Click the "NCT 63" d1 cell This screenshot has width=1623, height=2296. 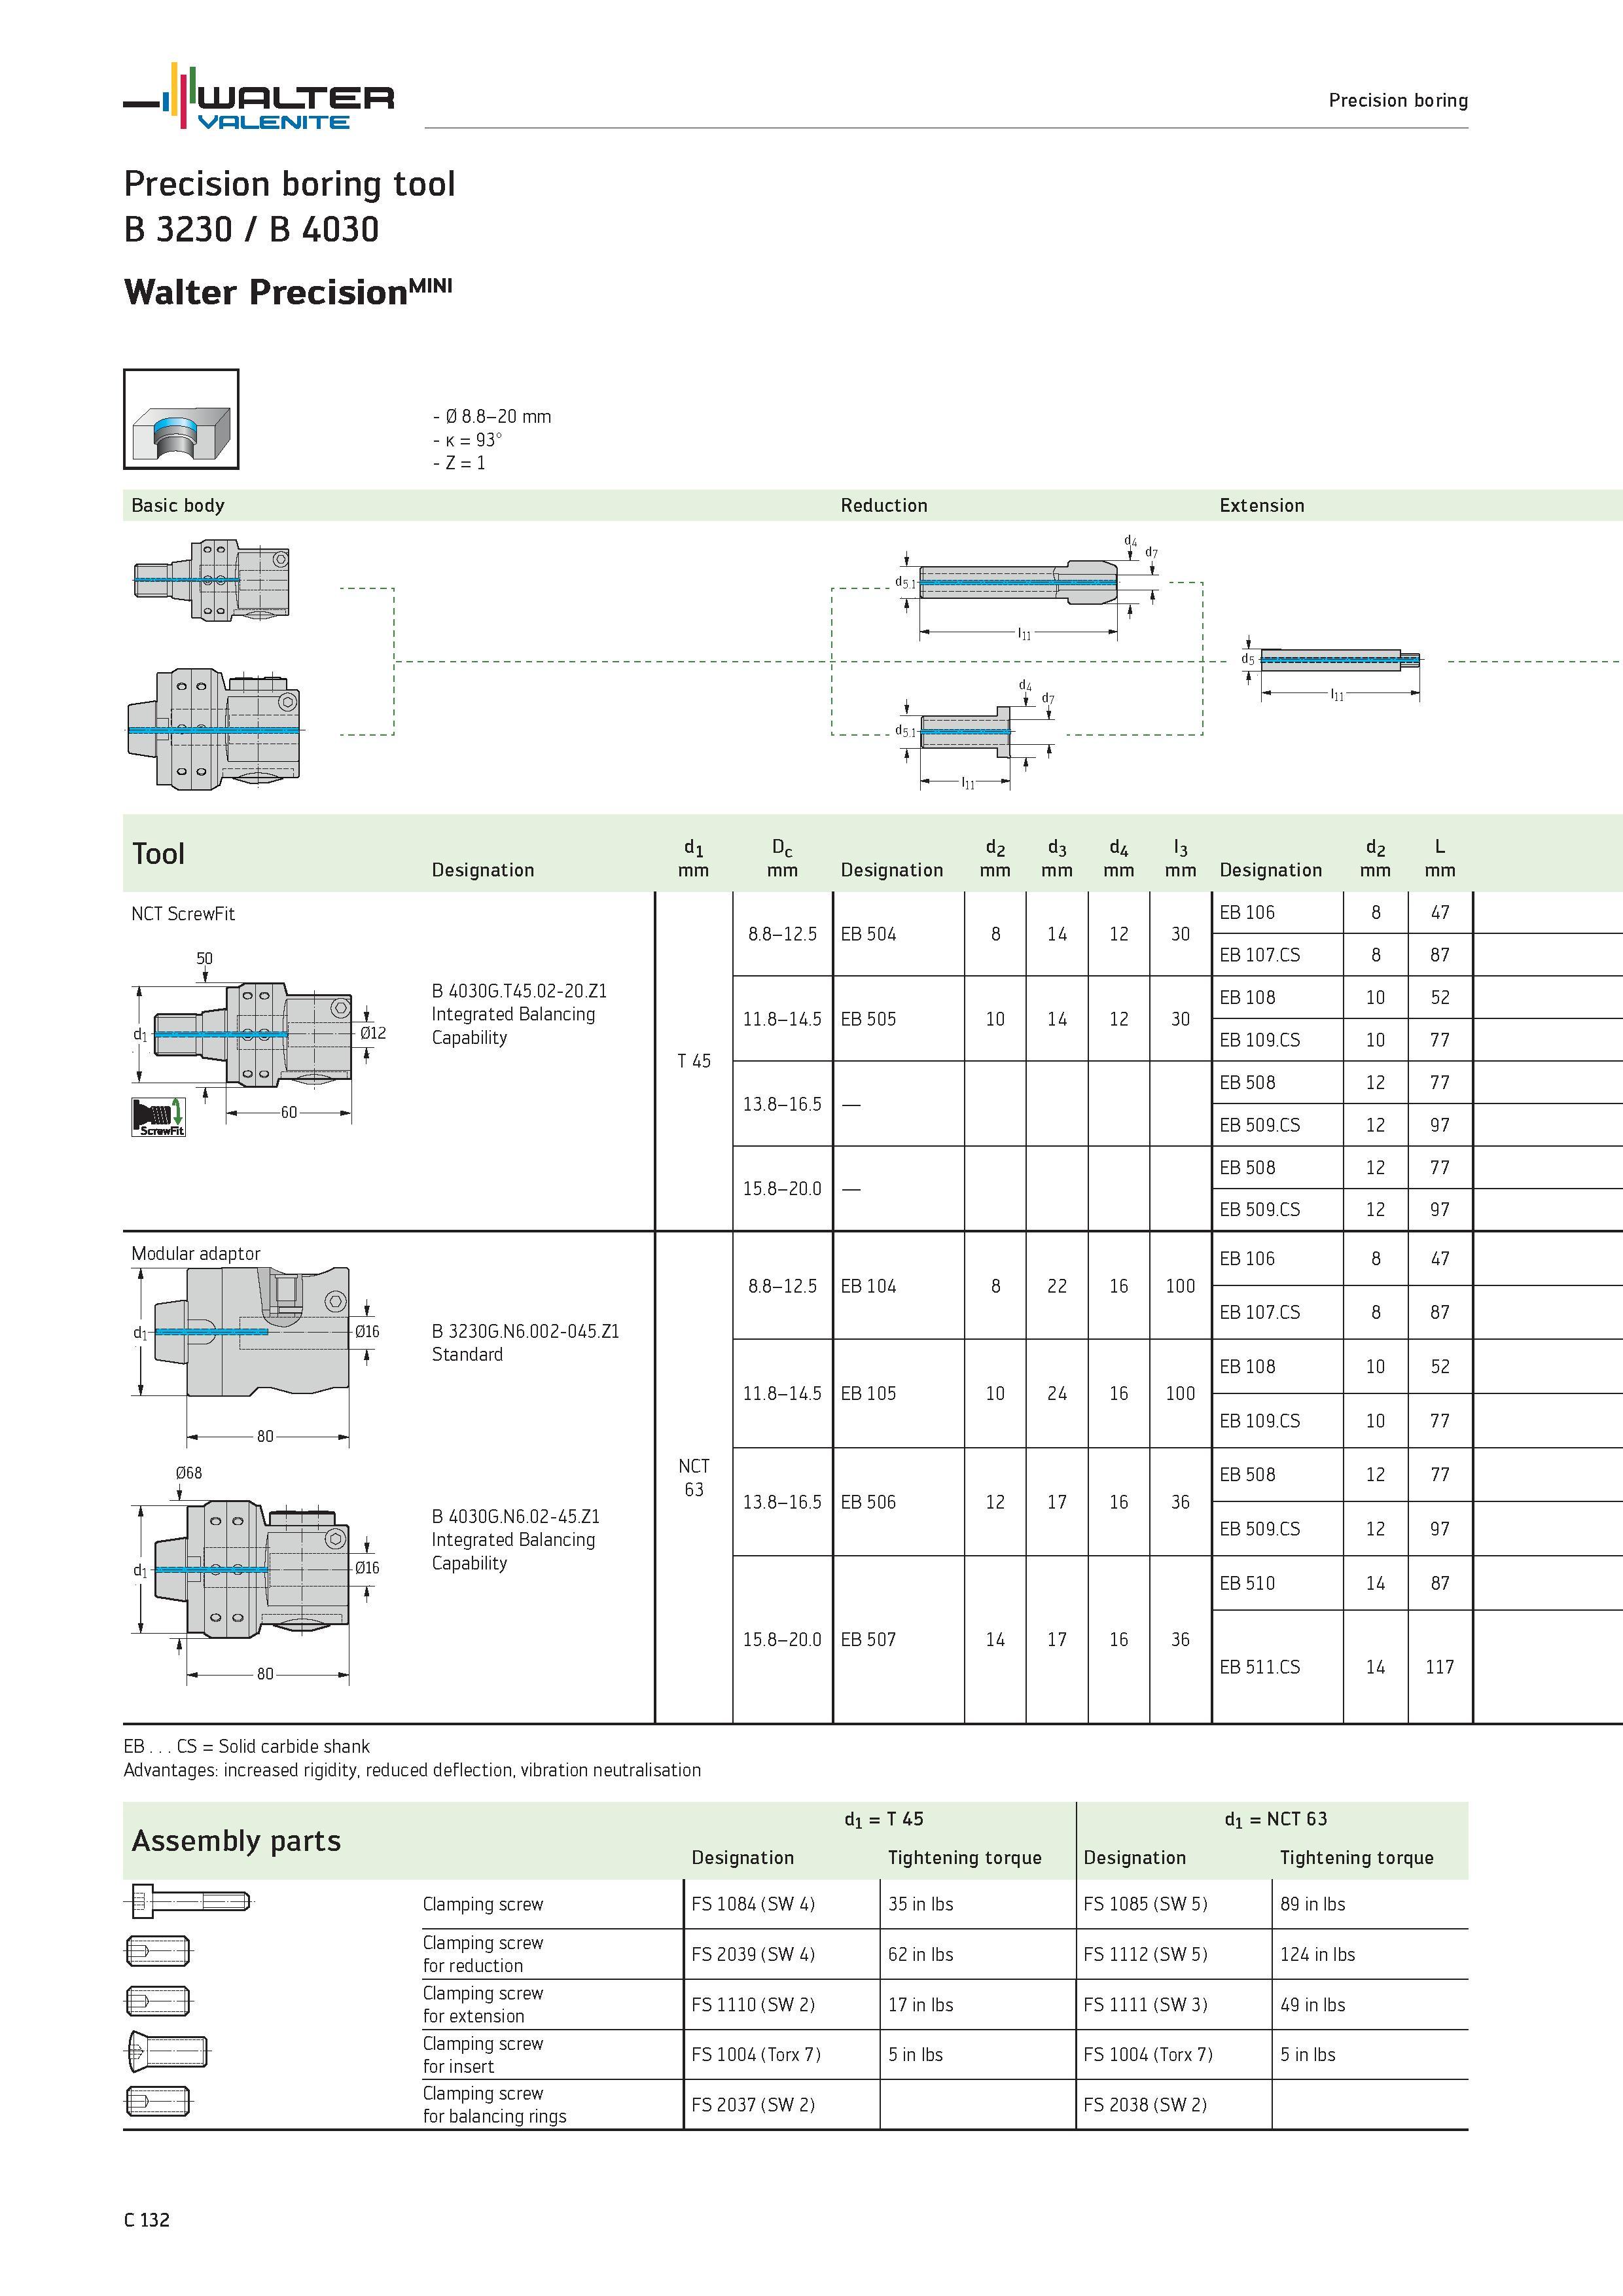(x=694, y=1478)
